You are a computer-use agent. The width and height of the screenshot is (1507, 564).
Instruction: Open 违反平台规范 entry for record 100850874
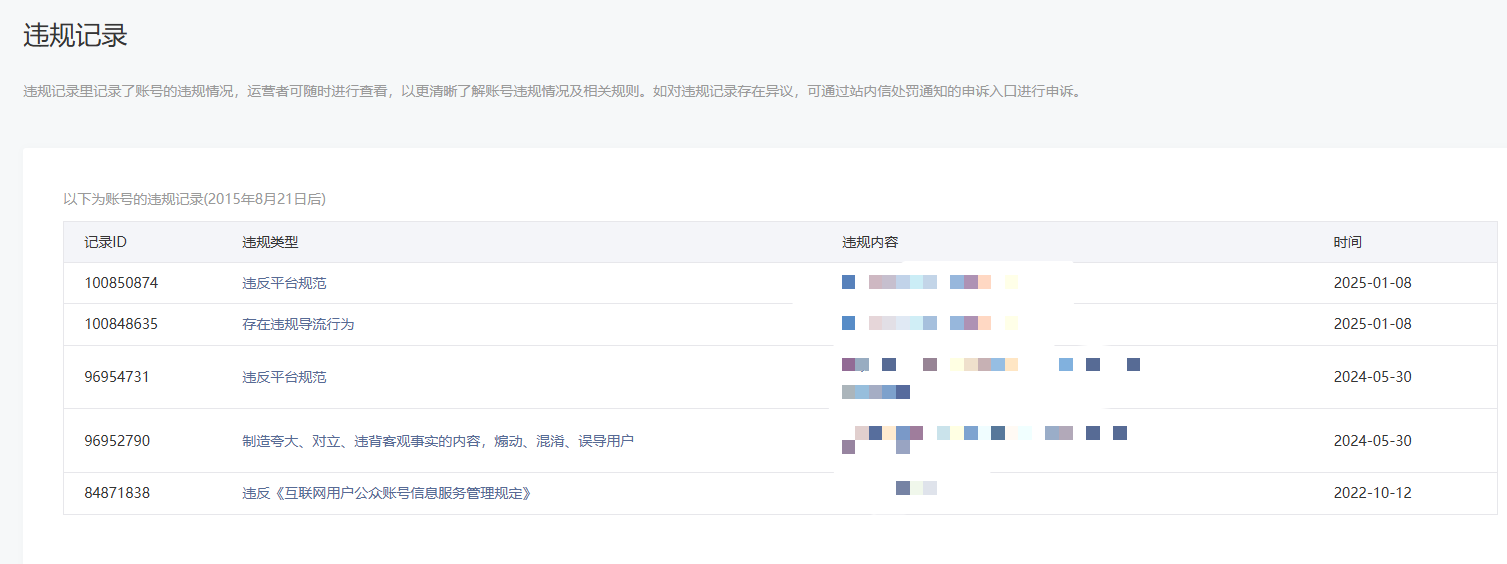[x=284, y=283]
